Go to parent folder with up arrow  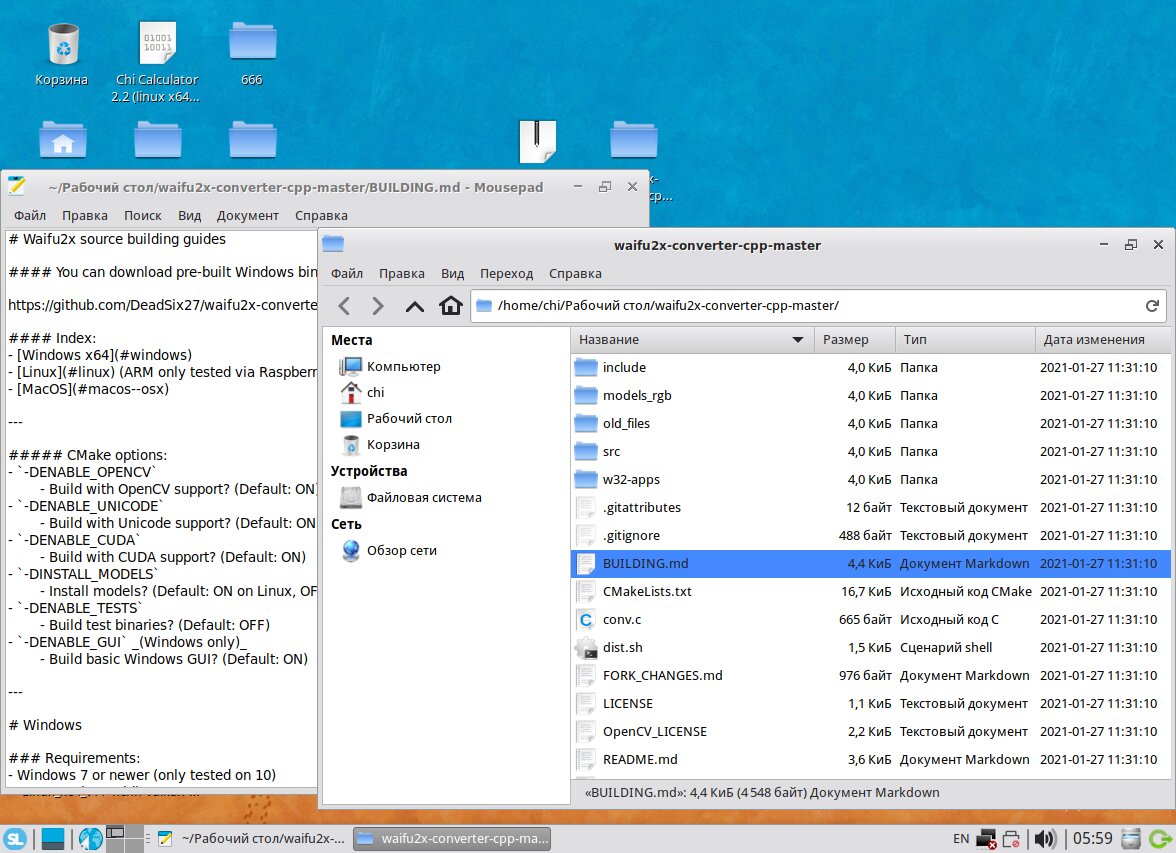(415, 306)
